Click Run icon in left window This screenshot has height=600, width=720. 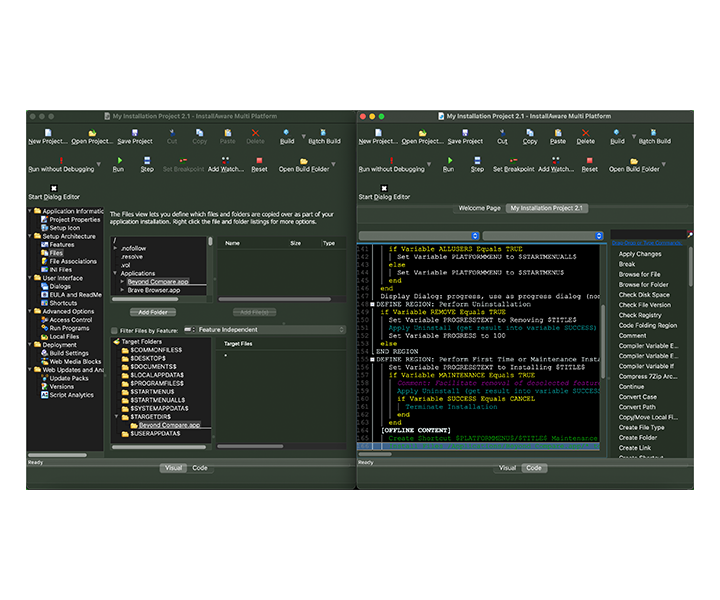[x=119, y=160]
